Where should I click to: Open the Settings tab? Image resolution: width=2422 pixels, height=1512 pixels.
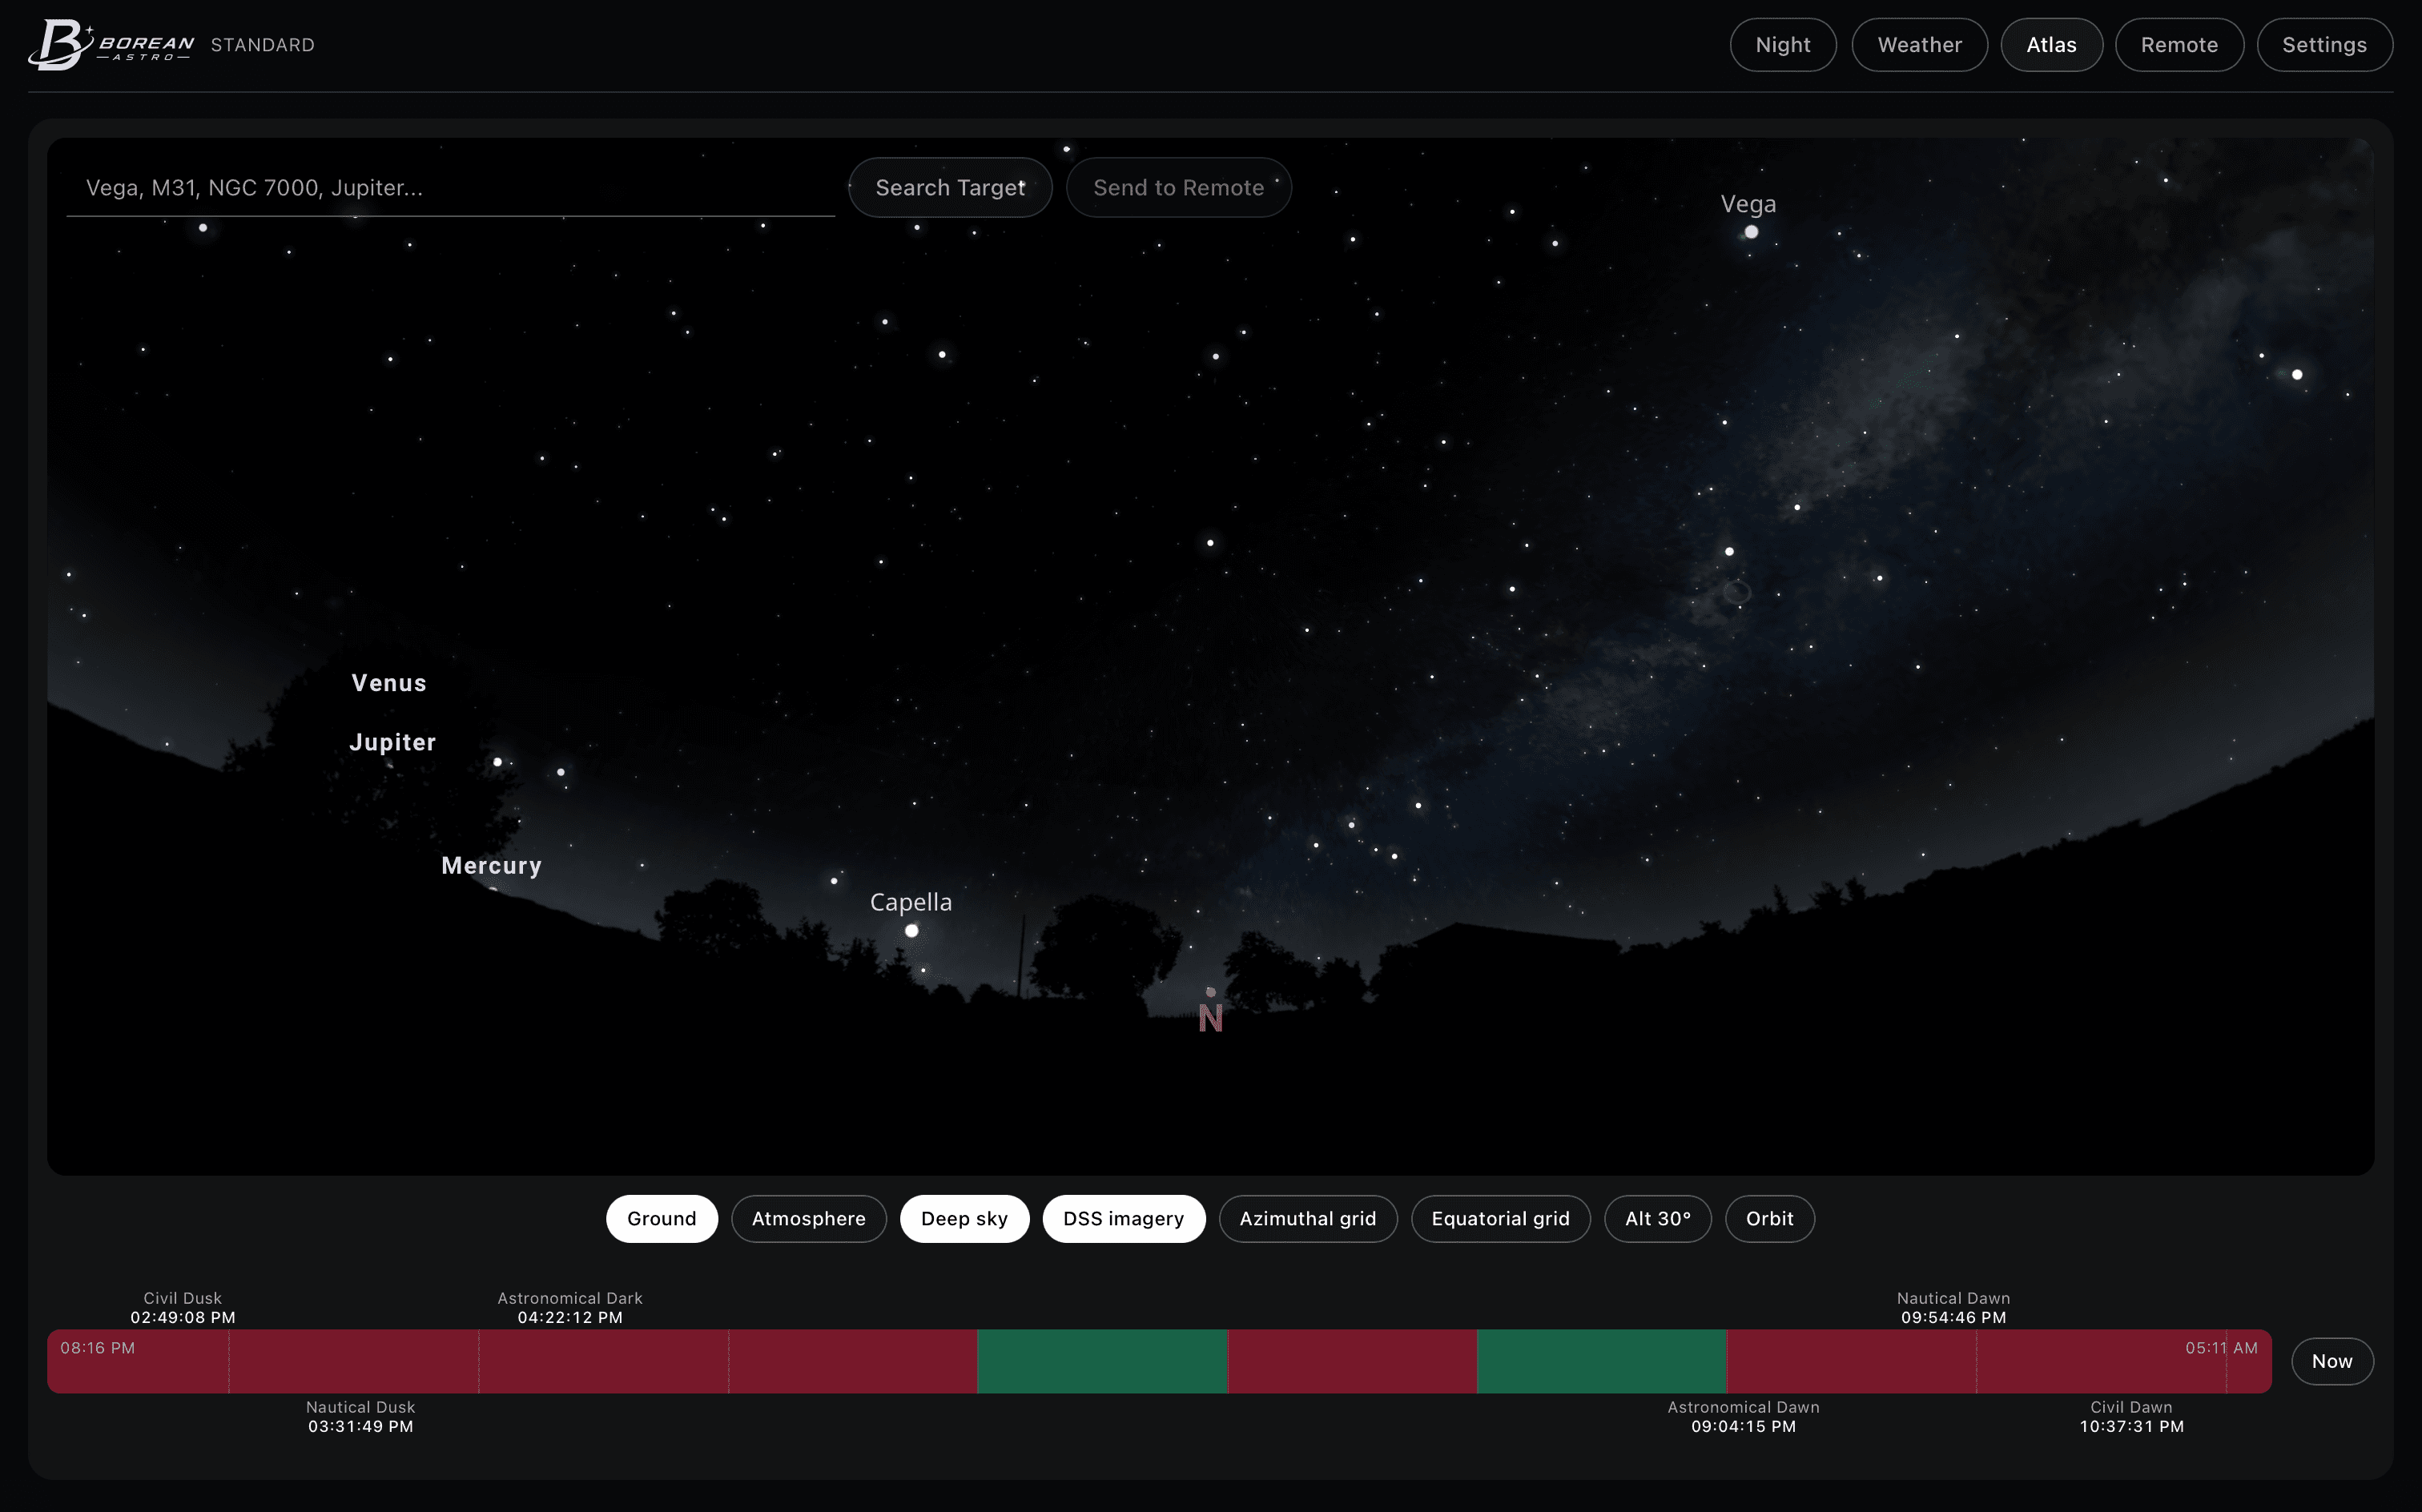coord(2324,45)
